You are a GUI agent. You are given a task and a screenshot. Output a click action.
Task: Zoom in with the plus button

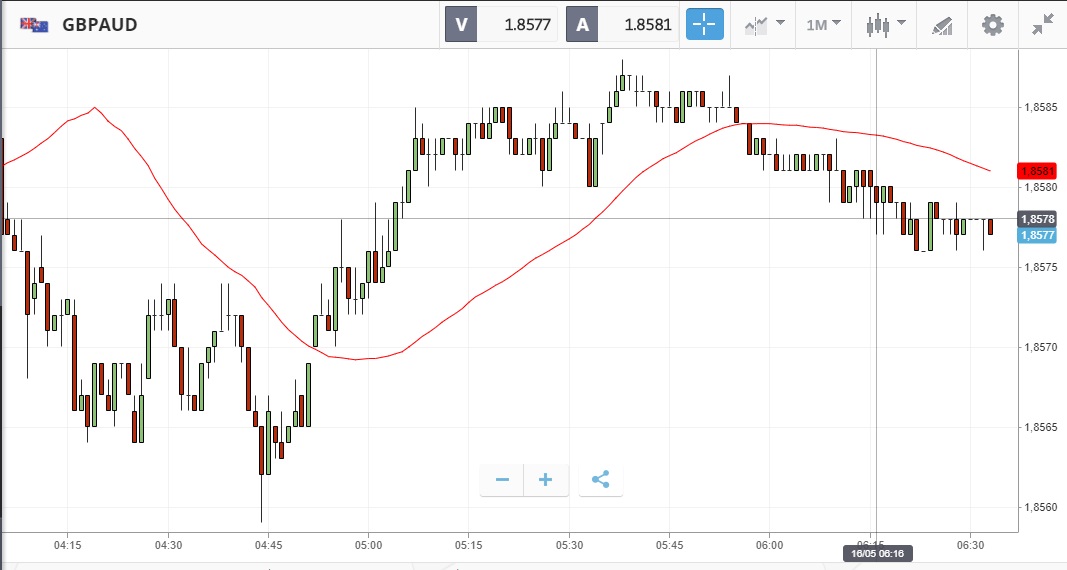pyautogui.click(x=546, y=480)
